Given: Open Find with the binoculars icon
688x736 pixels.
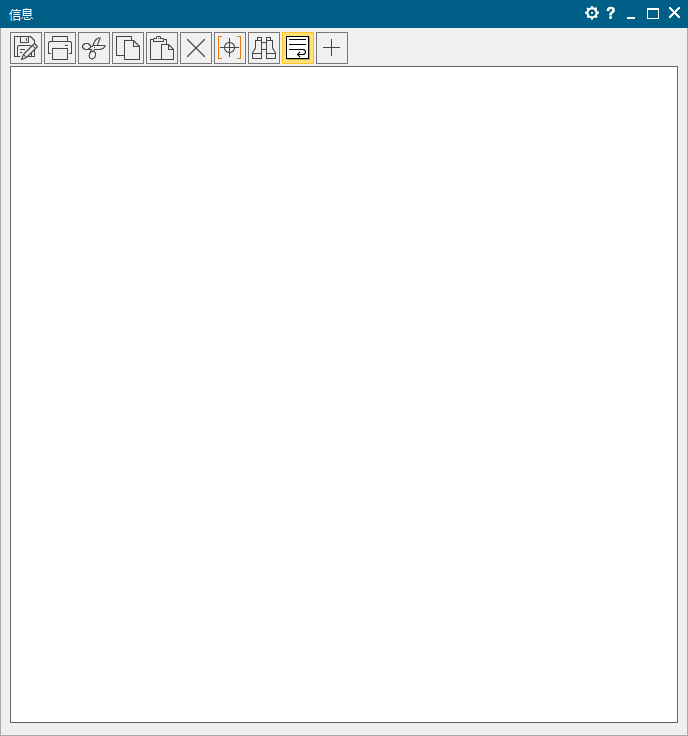Looking at the screenshot, I should click(264, 48).
